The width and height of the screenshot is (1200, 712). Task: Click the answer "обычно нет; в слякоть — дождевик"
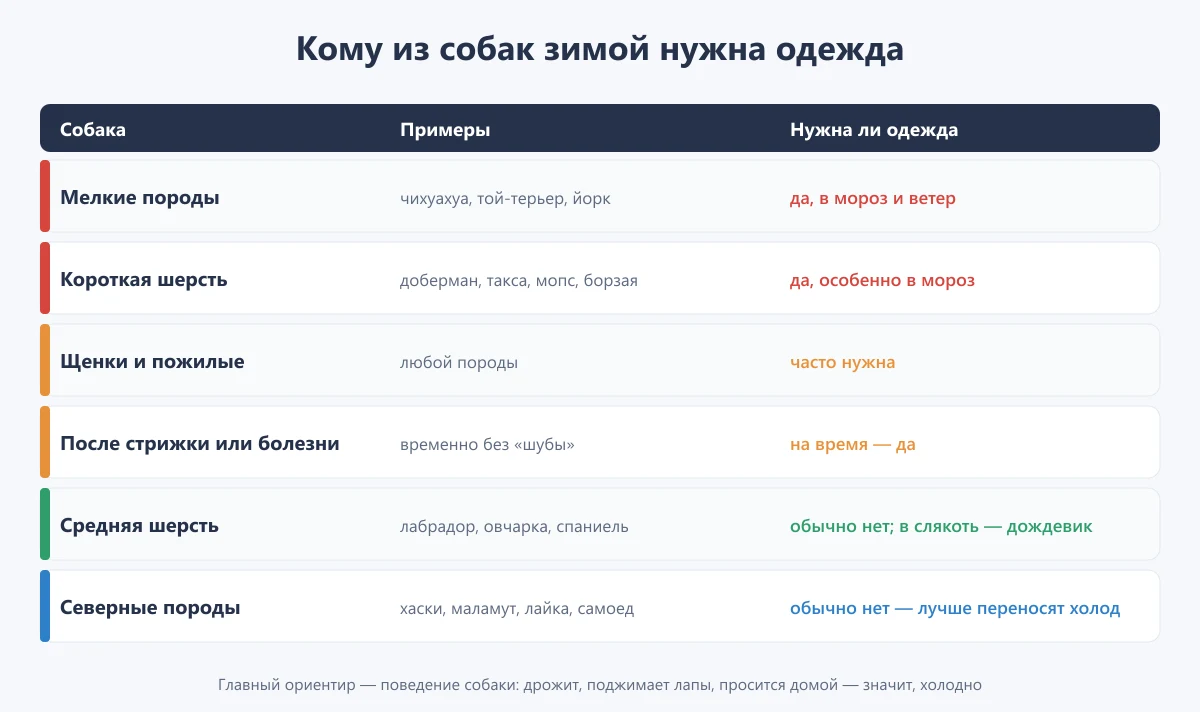pyautogui.click(x=941, y=526)
